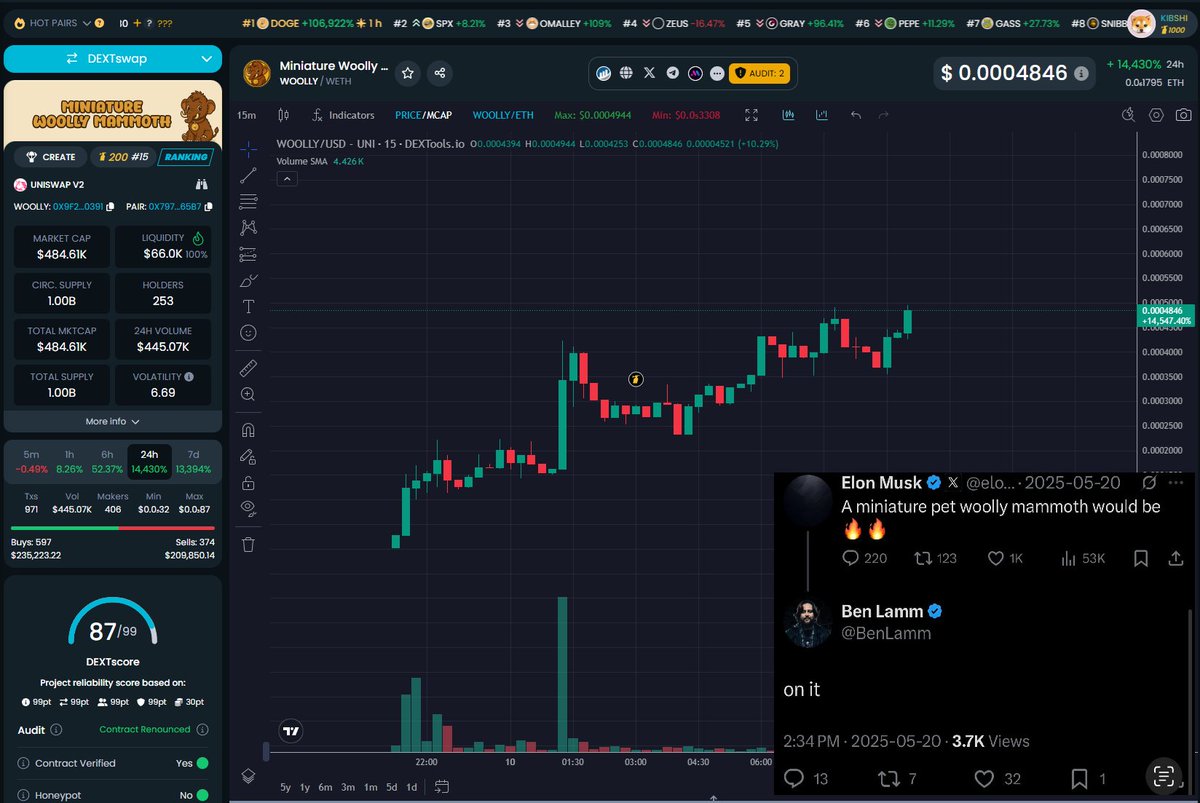Open the RANKING button
The height and width of the screenshot is (803, 1200).
(x=185, y=157)
